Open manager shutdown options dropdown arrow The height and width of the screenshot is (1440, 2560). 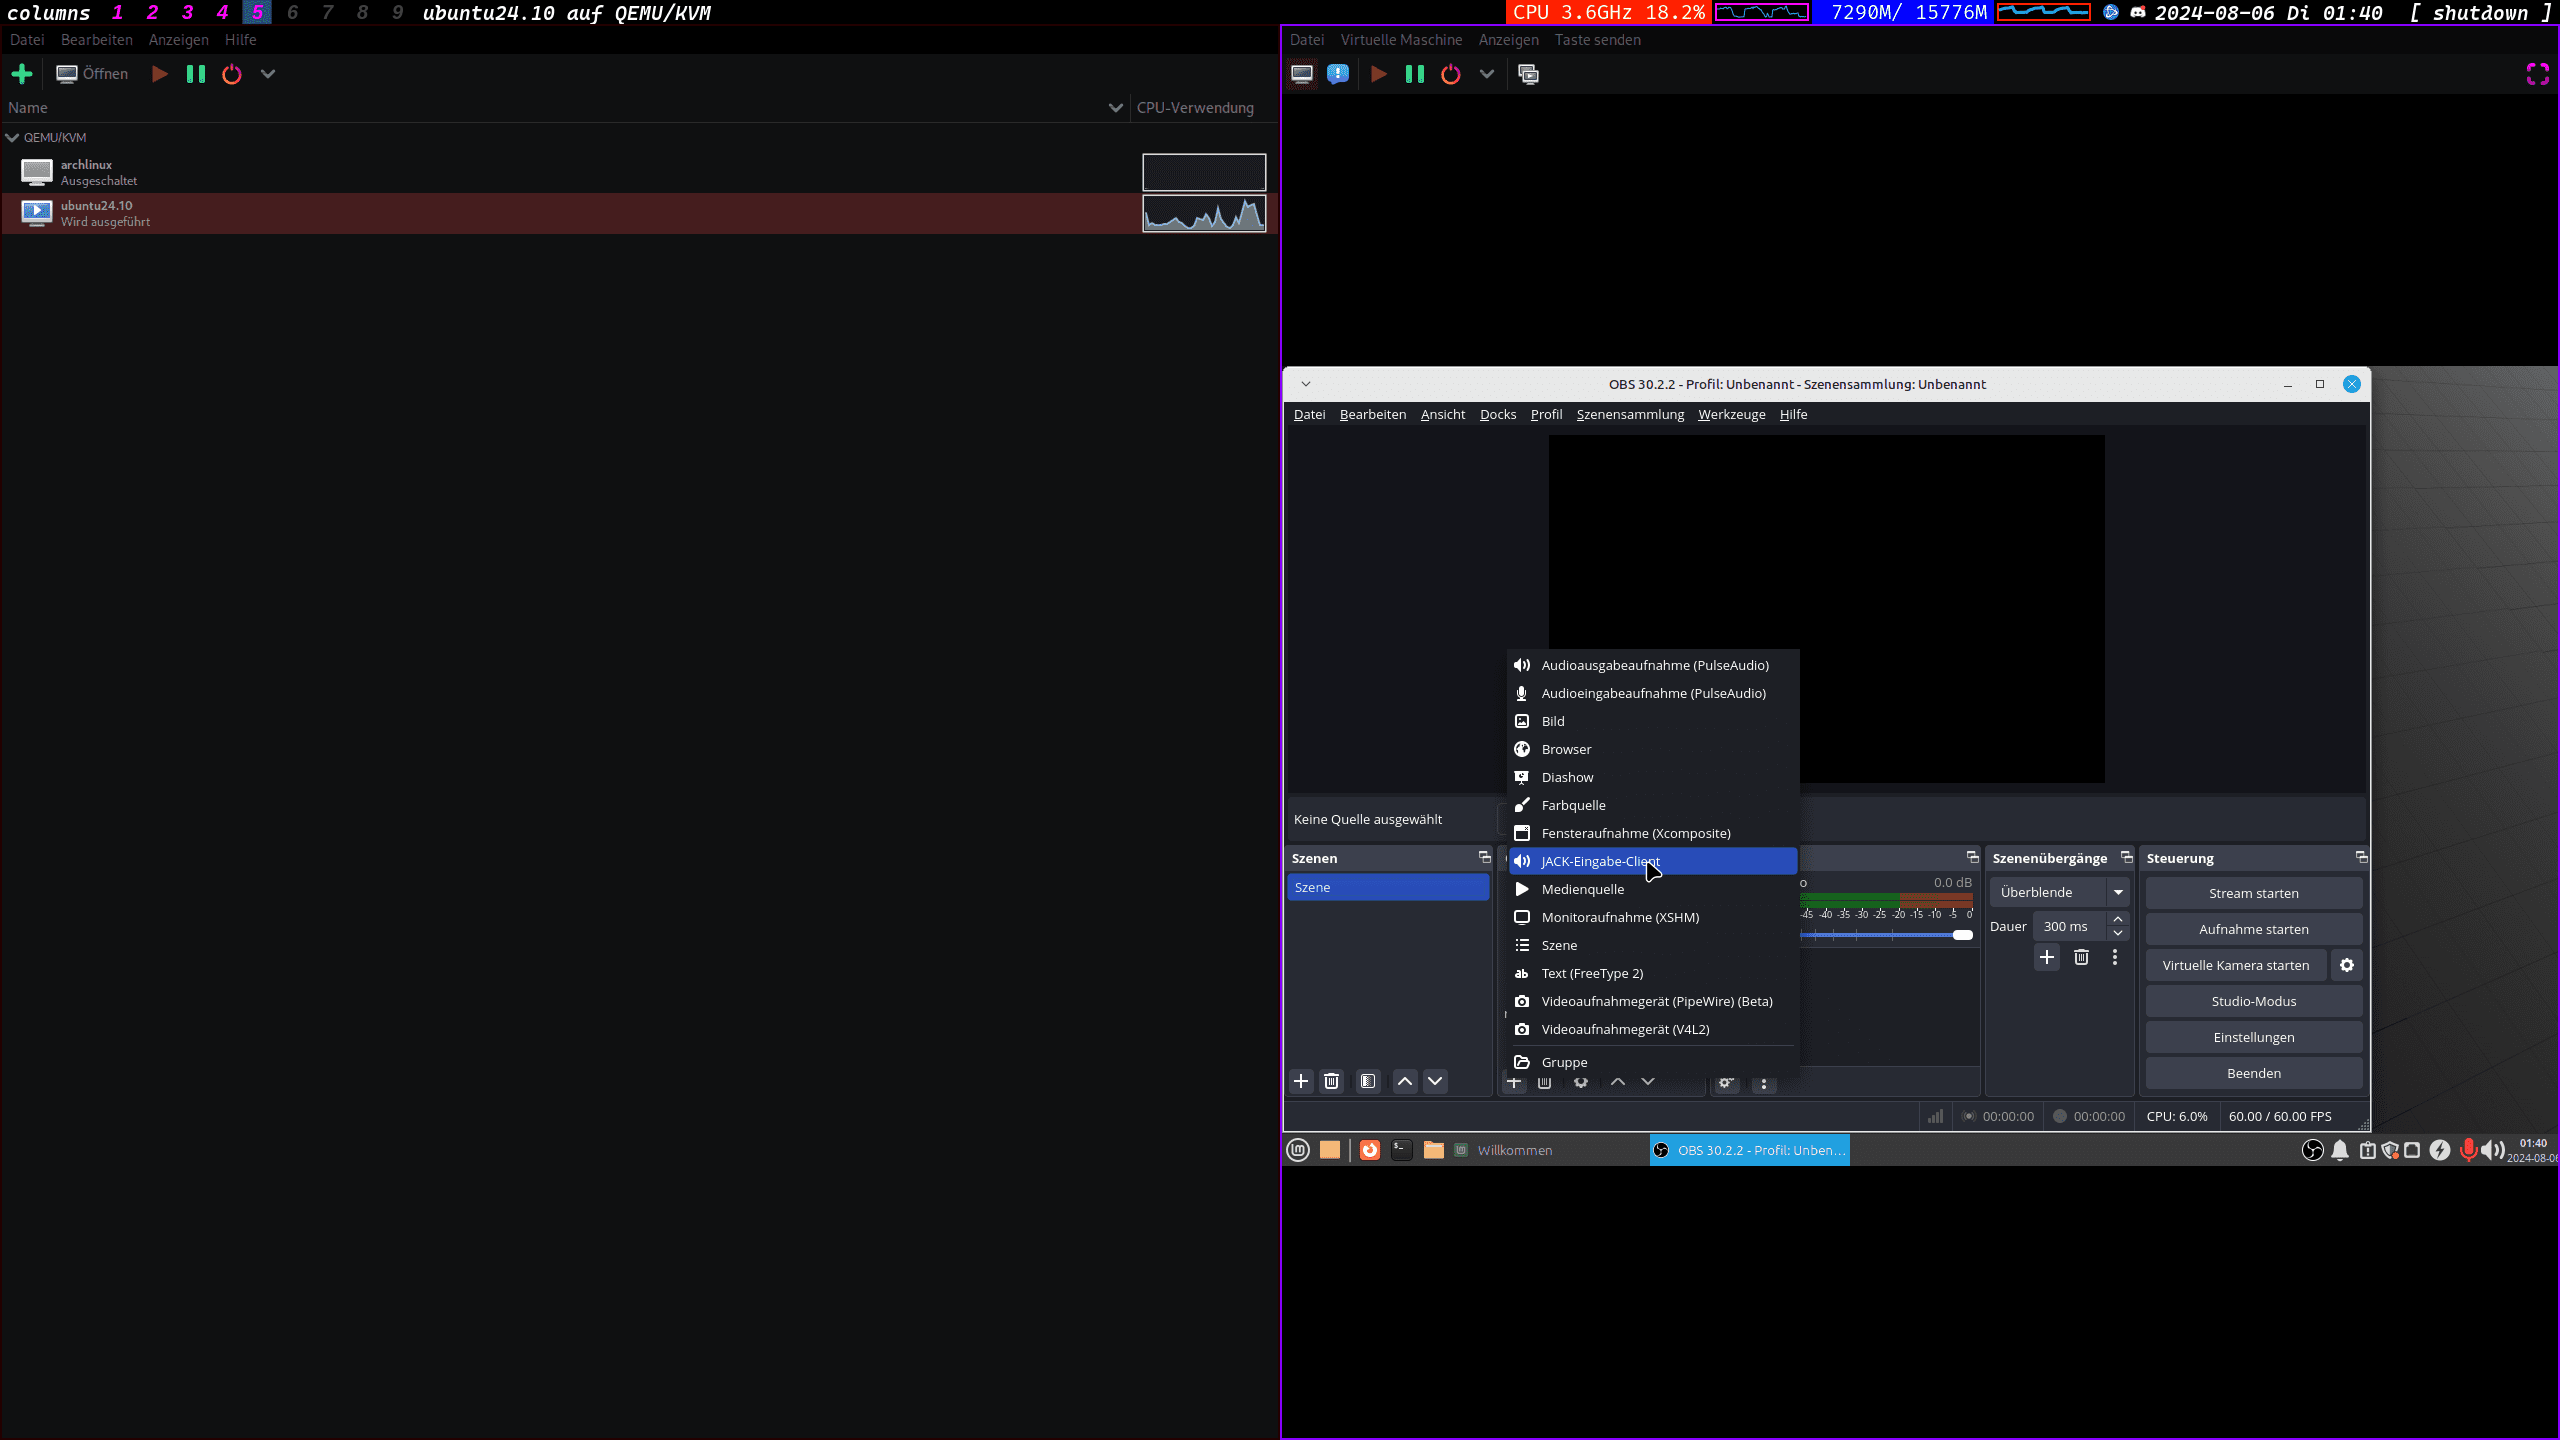(268, 74)
